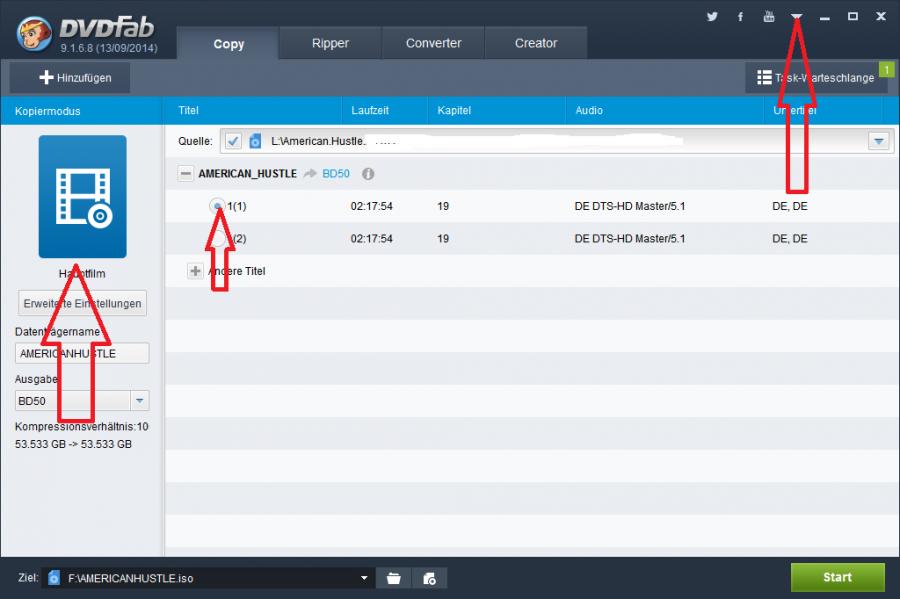Click the Kapitel column header

coord(454,110)
